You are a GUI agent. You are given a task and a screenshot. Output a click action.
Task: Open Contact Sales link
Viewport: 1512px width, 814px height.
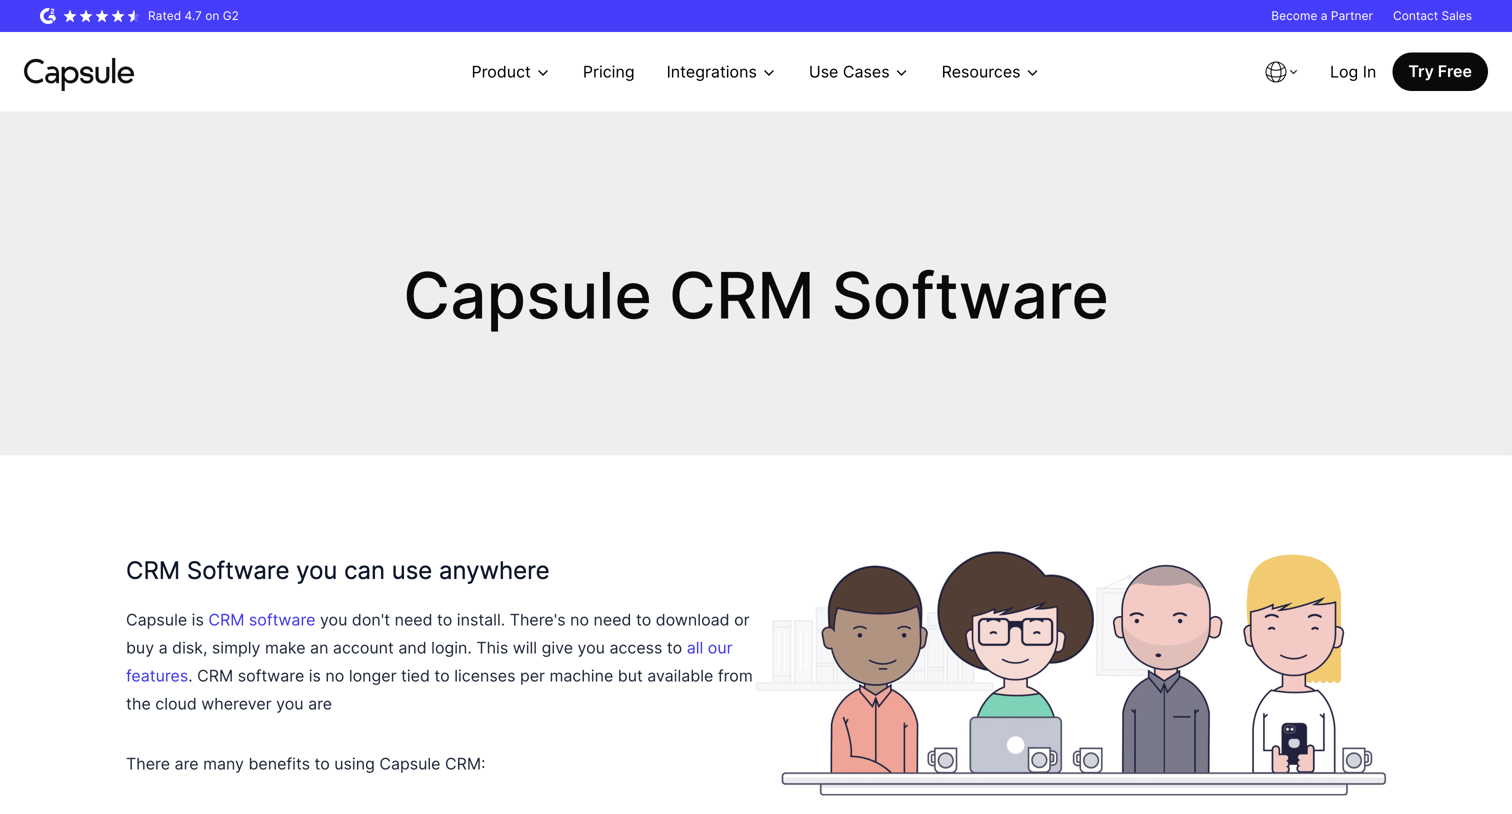(1431, 16)
